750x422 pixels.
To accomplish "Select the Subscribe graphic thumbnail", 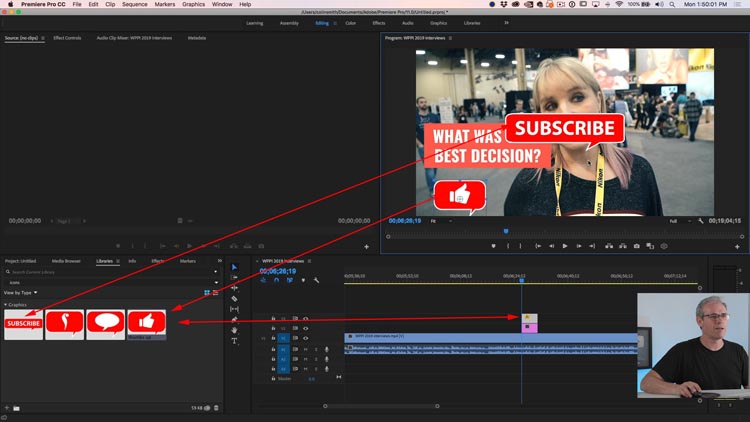I will 23,325.
